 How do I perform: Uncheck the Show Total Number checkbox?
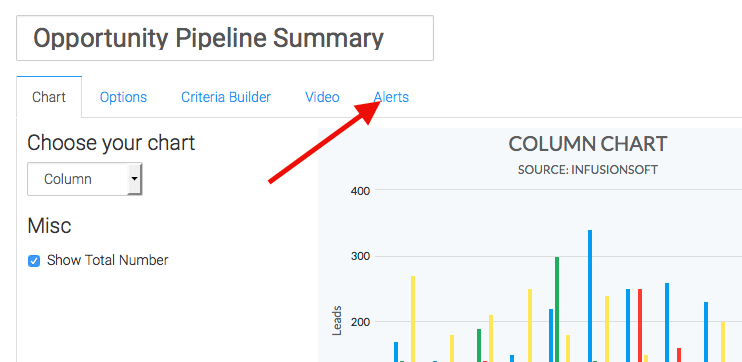tap(34, 261)
